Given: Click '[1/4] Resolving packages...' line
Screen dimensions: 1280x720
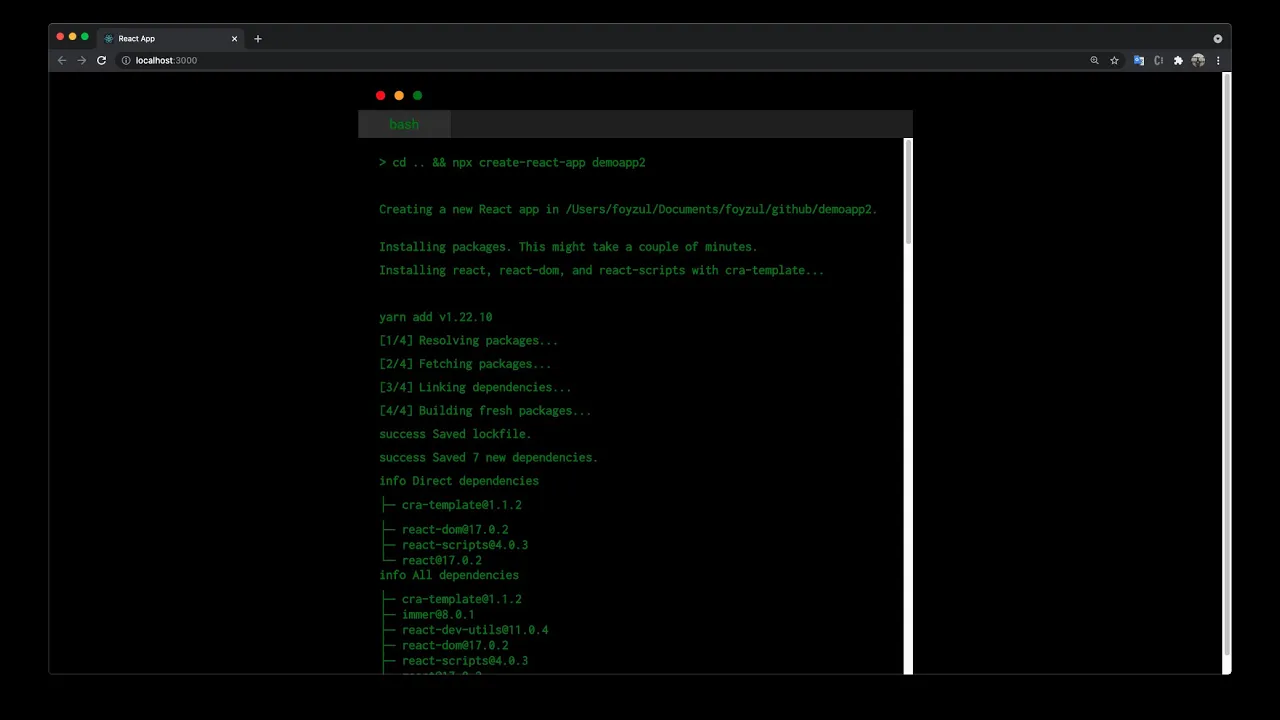Looking at the screenshot, I should (x=469, y=340).
